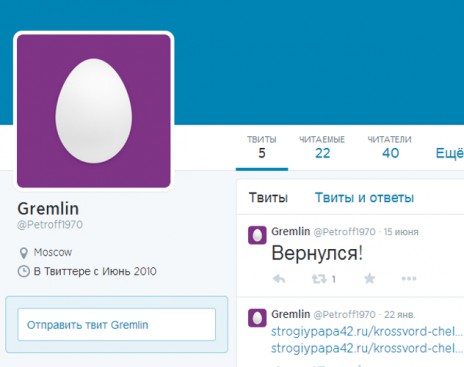Viewport: 464px width, 367px height.
Task: Open the large egg profile avatar
Action: [94, 111]
